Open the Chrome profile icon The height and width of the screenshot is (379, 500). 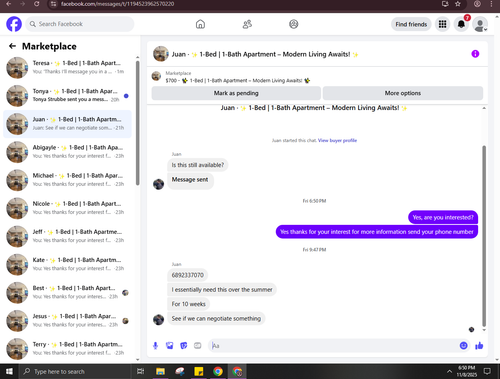click(477, 4)
